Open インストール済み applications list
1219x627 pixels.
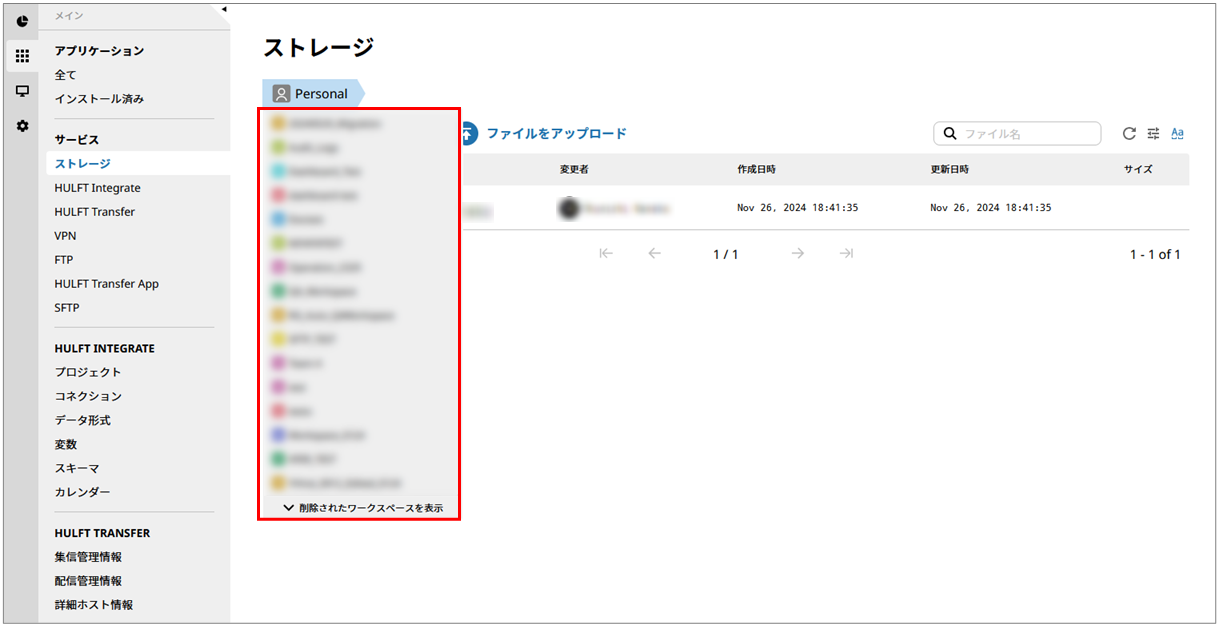[99, 99]
